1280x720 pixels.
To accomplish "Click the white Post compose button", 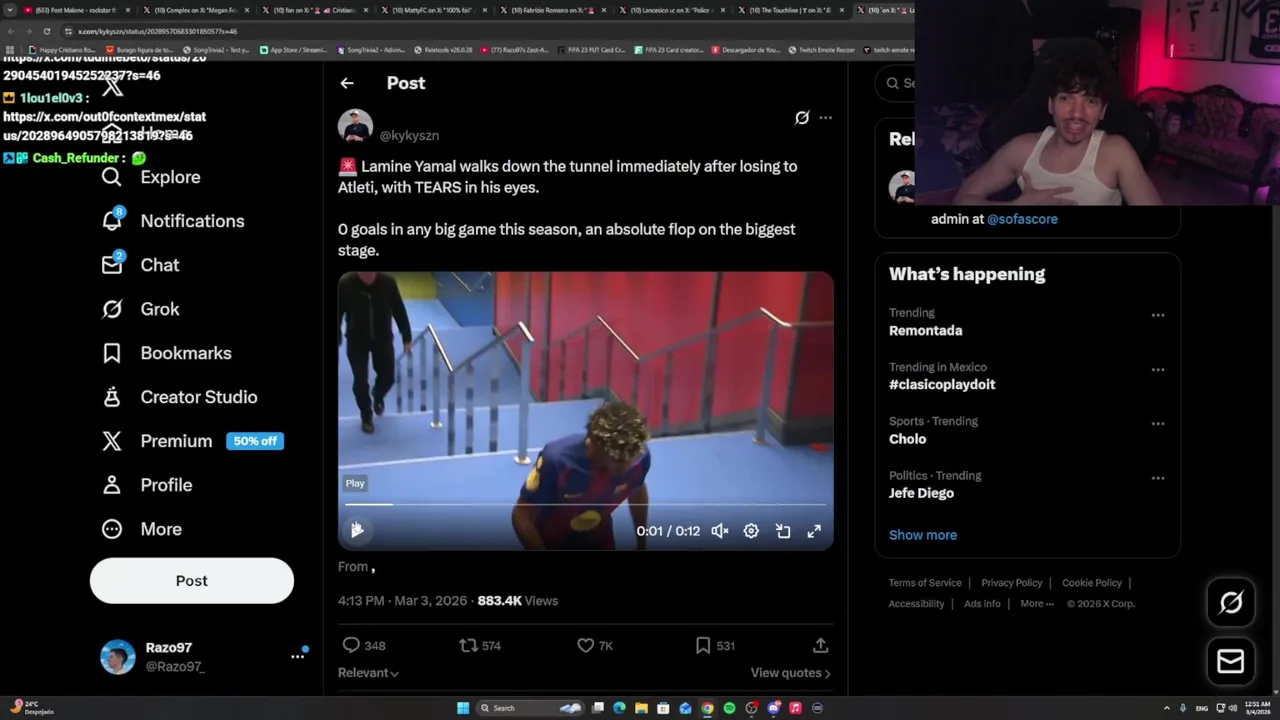I will click(192, 581).
